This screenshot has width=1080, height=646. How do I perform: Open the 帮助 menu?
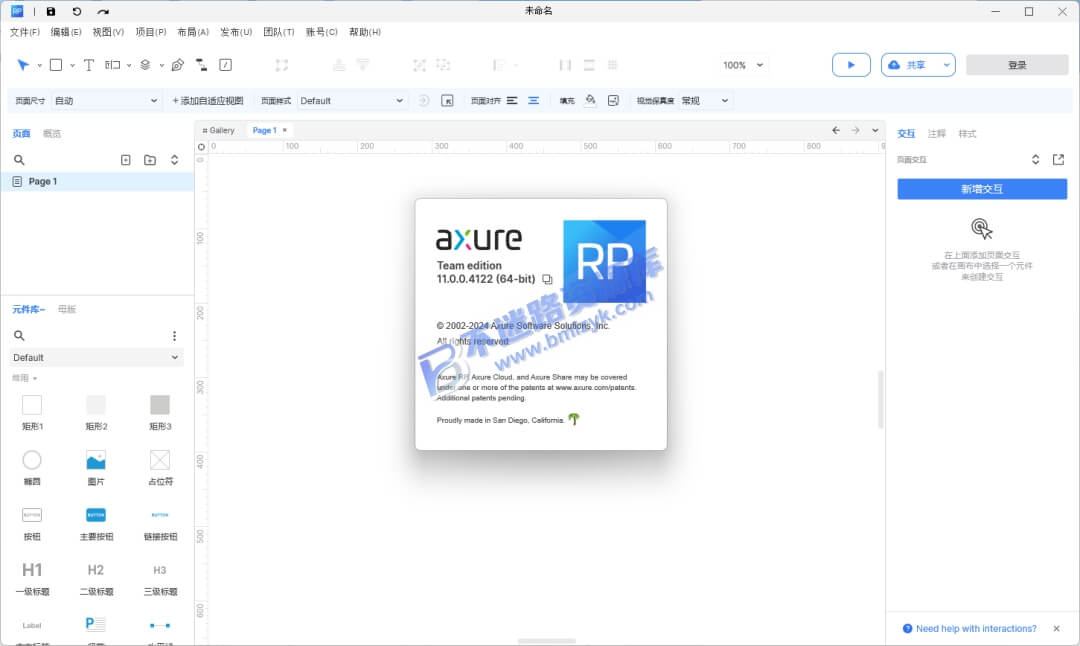[364, 32]
